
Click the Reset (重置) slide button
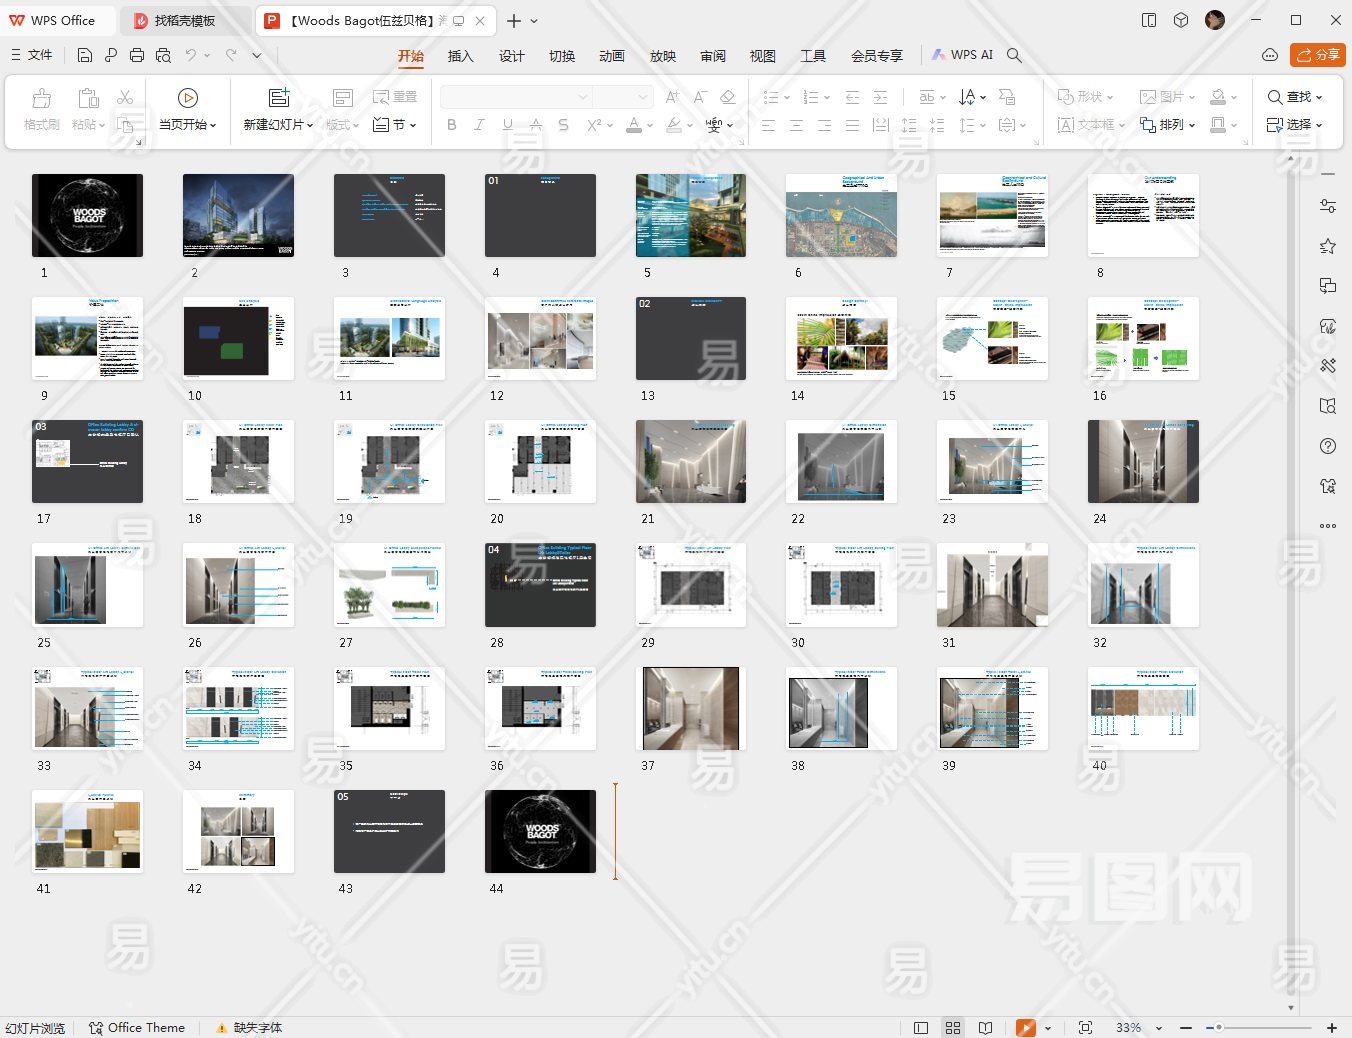395,97
